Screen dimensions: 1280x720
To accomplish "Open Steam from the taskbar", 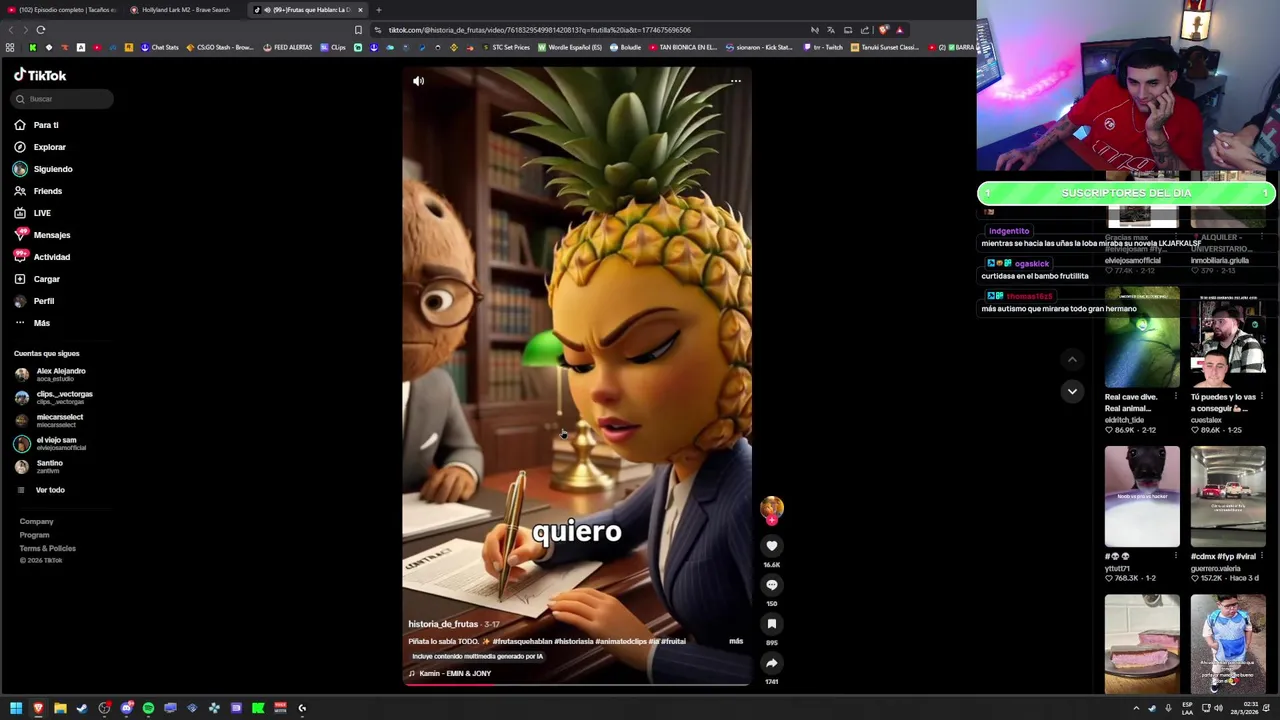I will click(82, 708).
